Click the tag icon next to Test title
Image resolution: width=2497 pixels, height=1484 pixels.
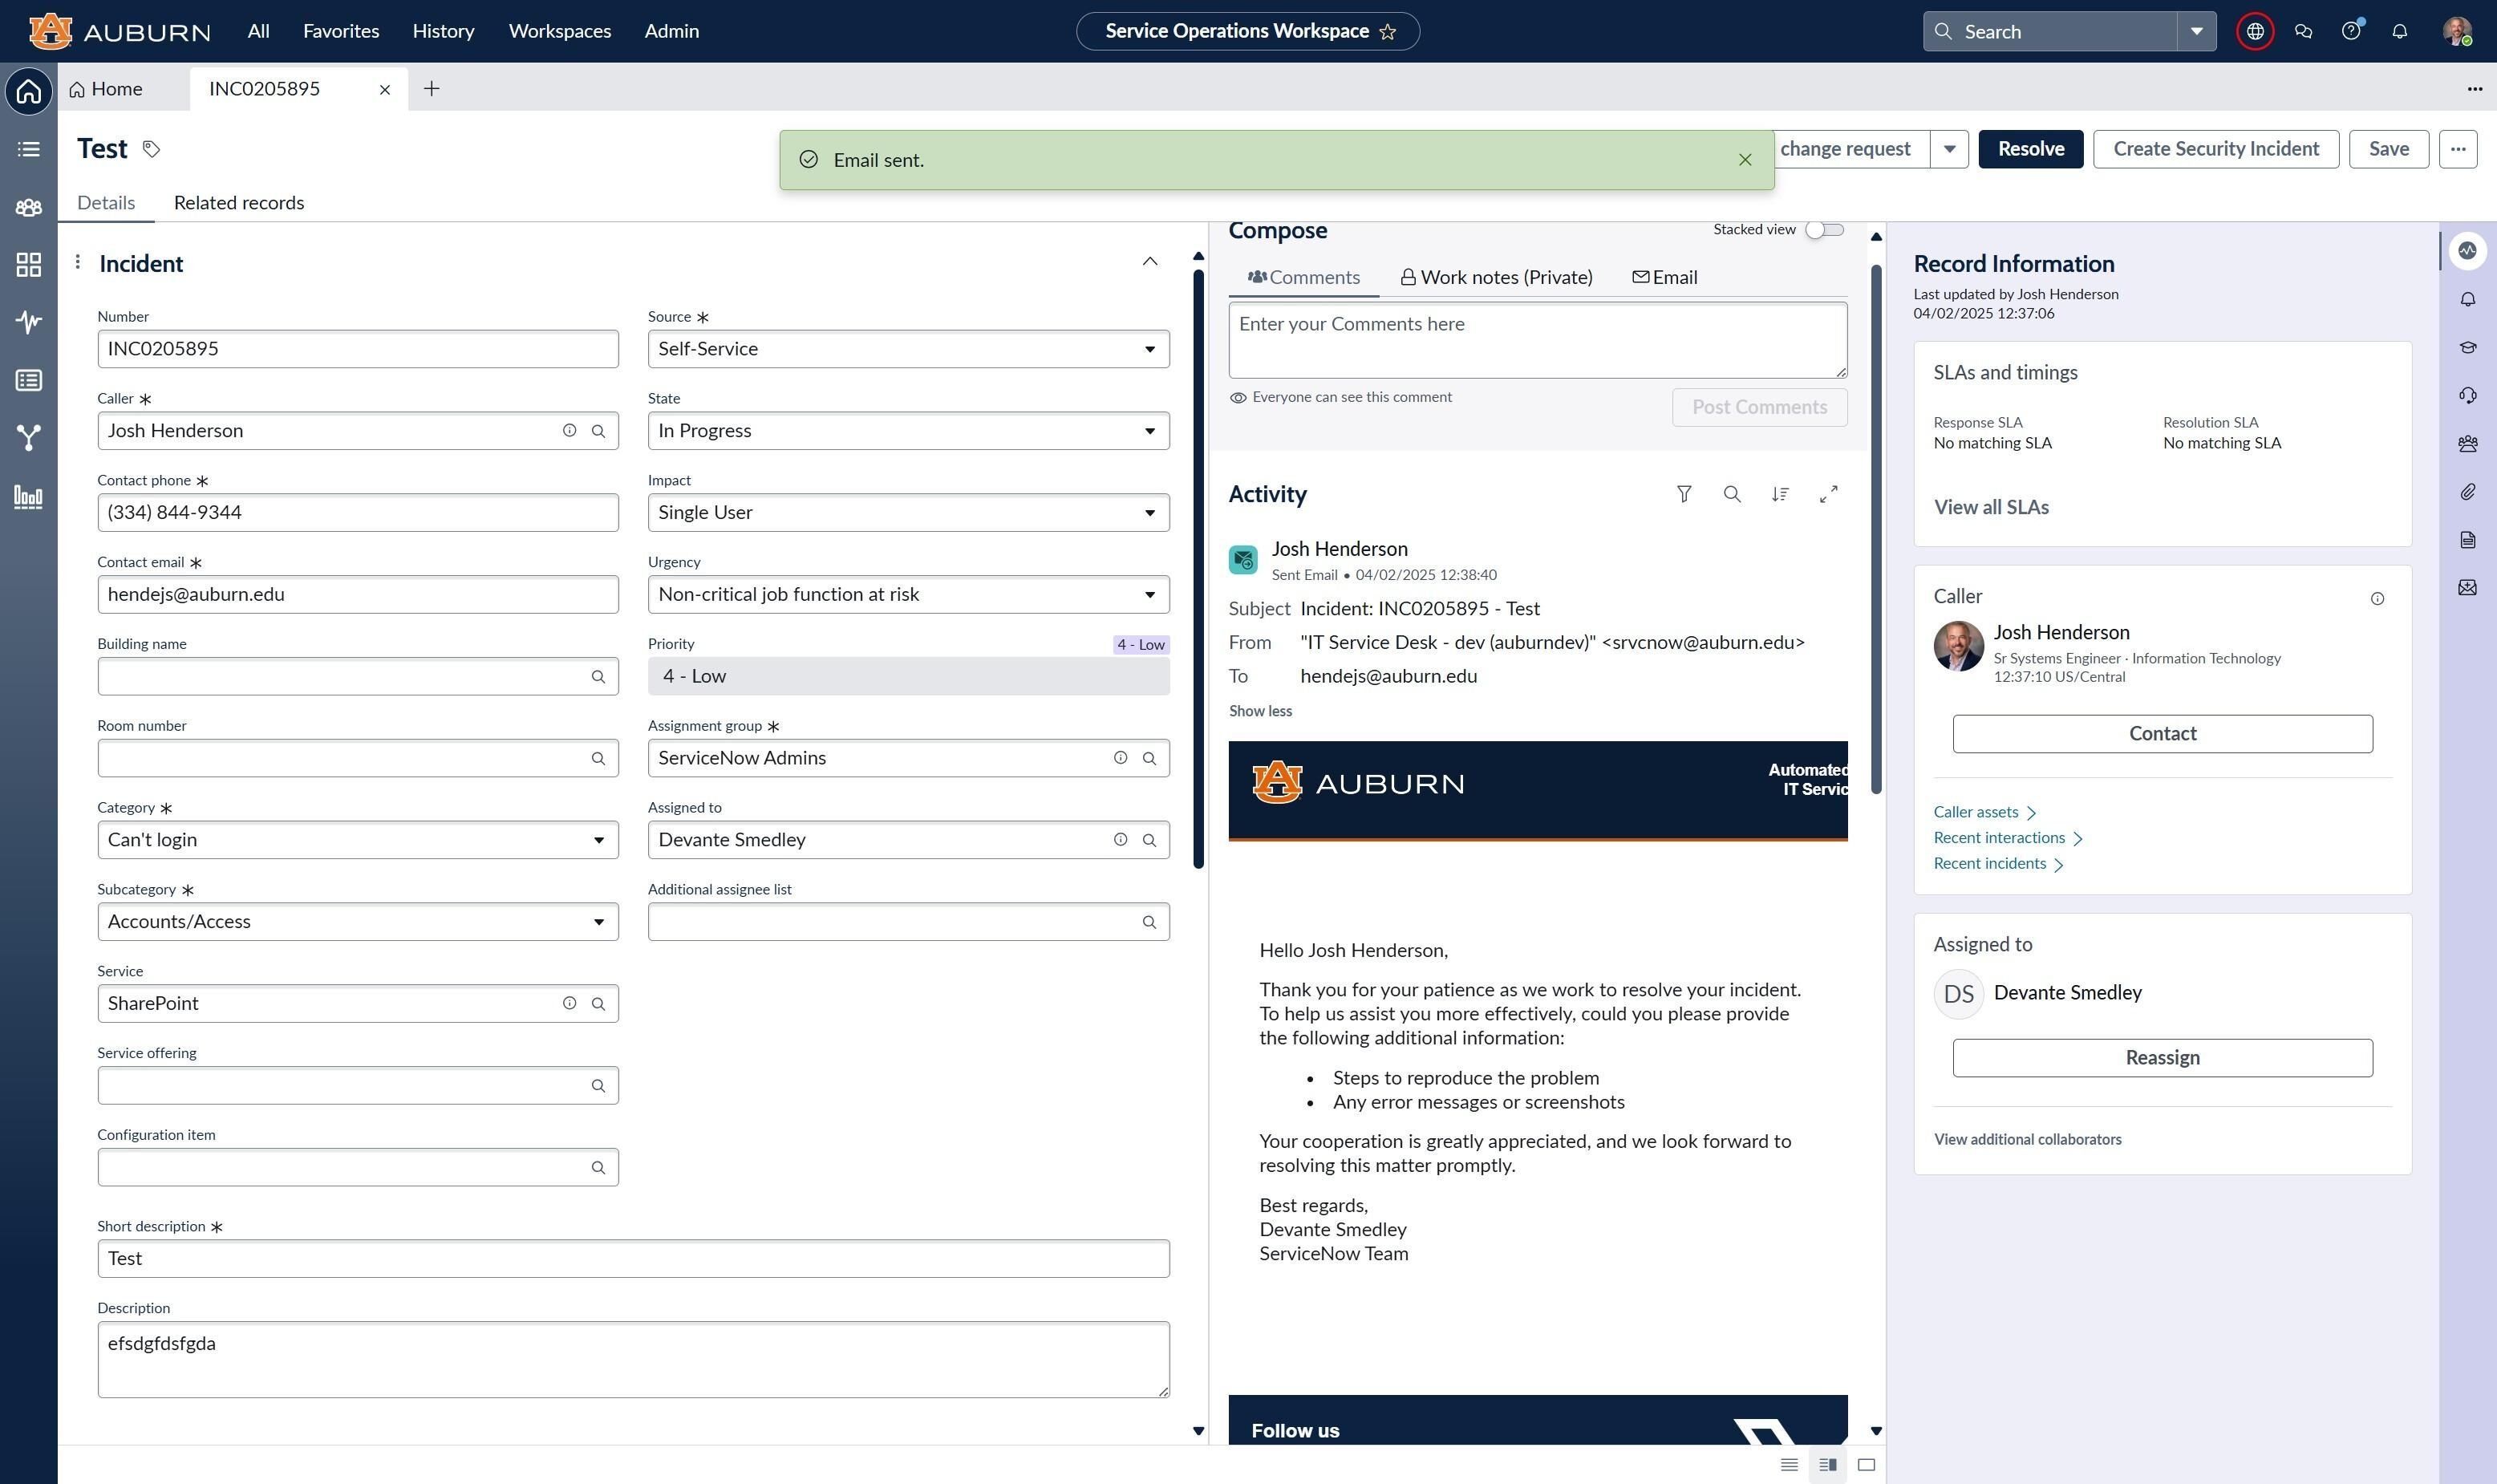point(151,149)
